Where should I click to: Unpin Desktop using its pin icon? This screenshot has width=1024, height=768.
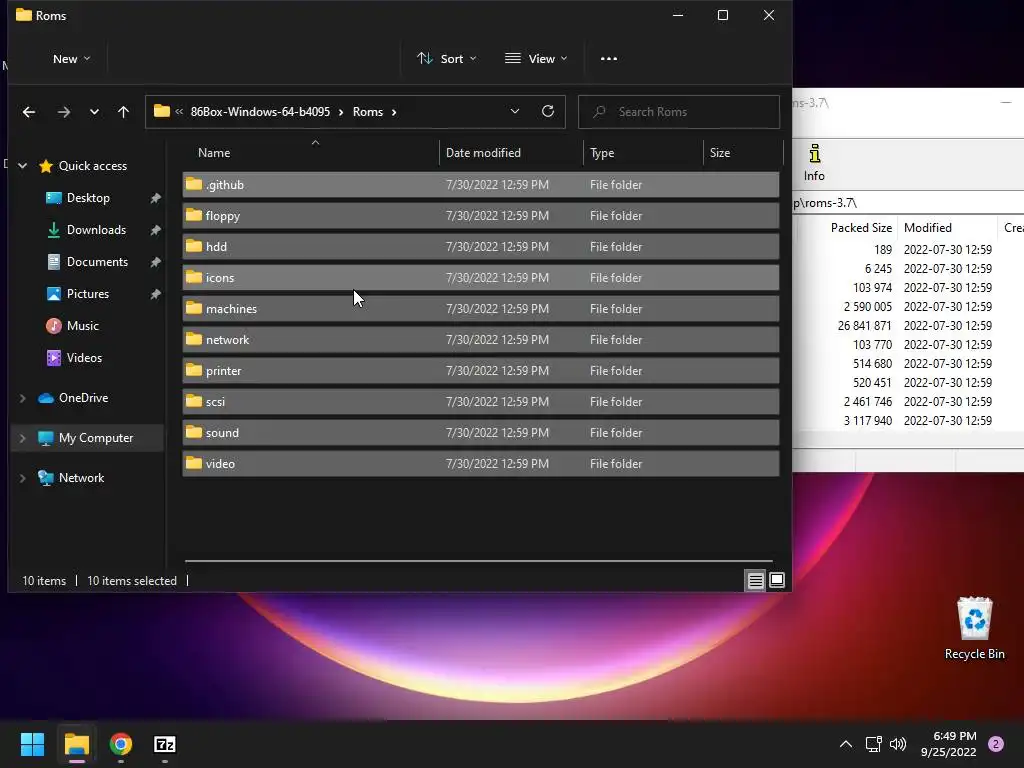pyautogui.click(x=155, y=198)
